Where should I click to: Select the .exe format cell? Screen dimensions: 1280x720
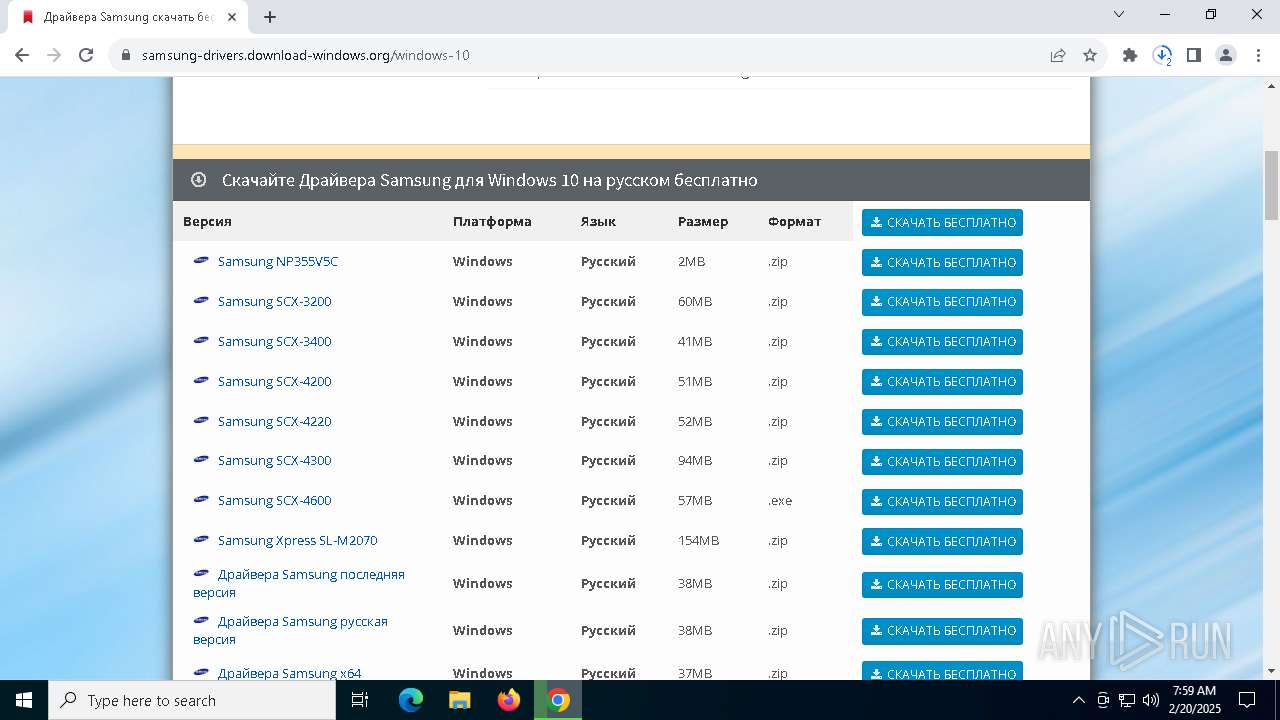pyautogui.click(x=780, y=500)
